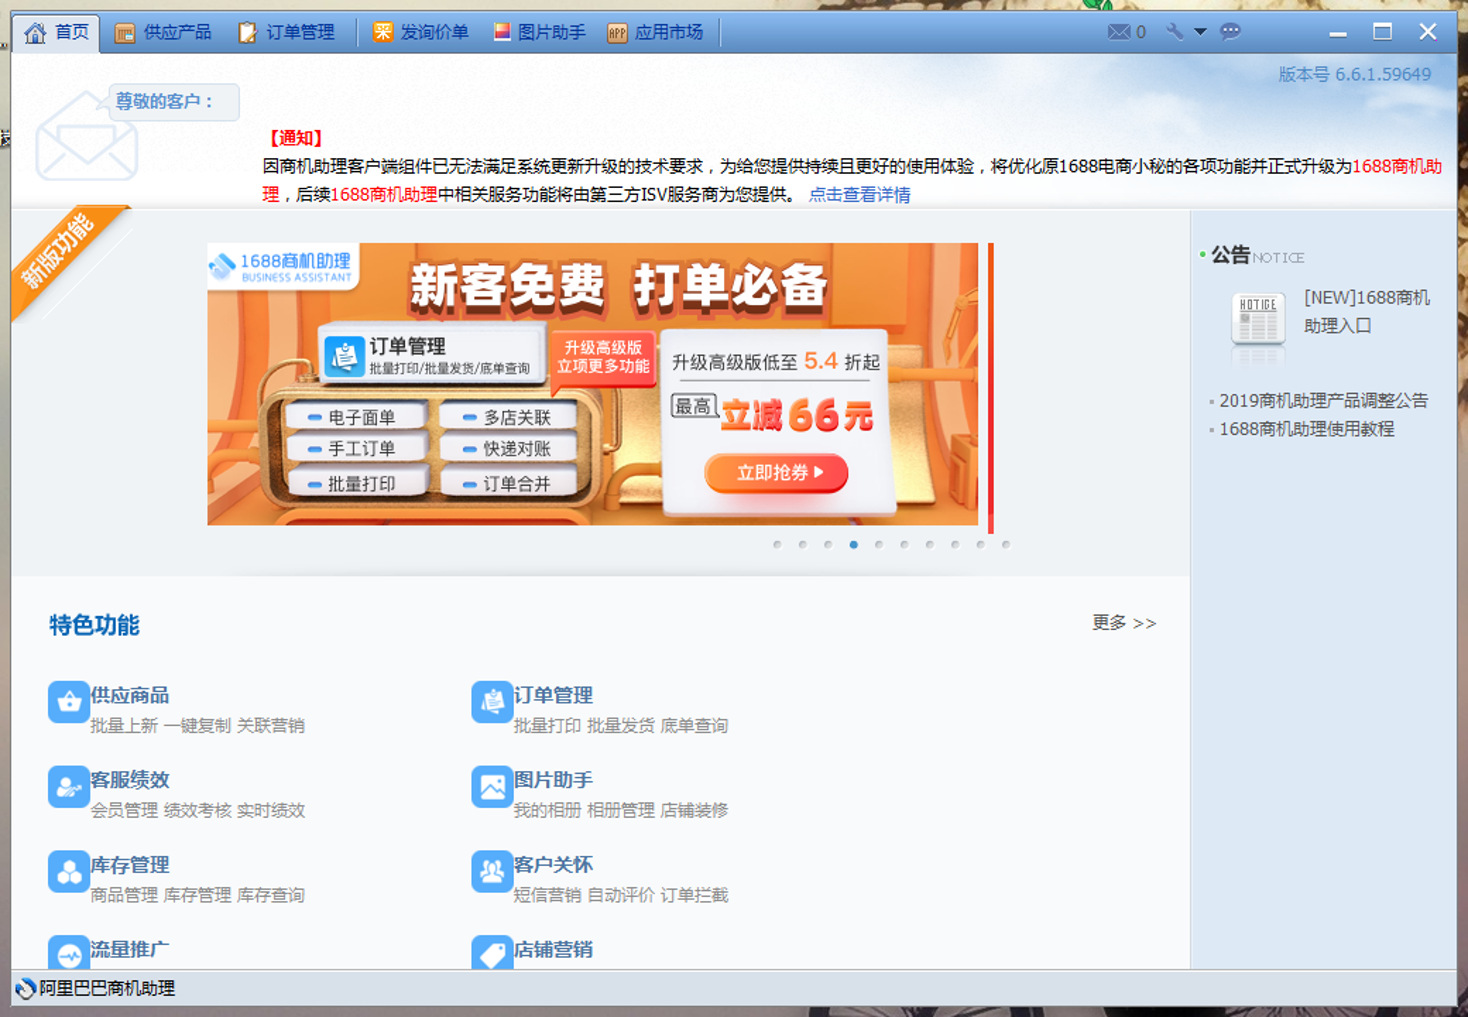
Task: Click the 图片助手 picture feature icon
Action: pos(491,786)
